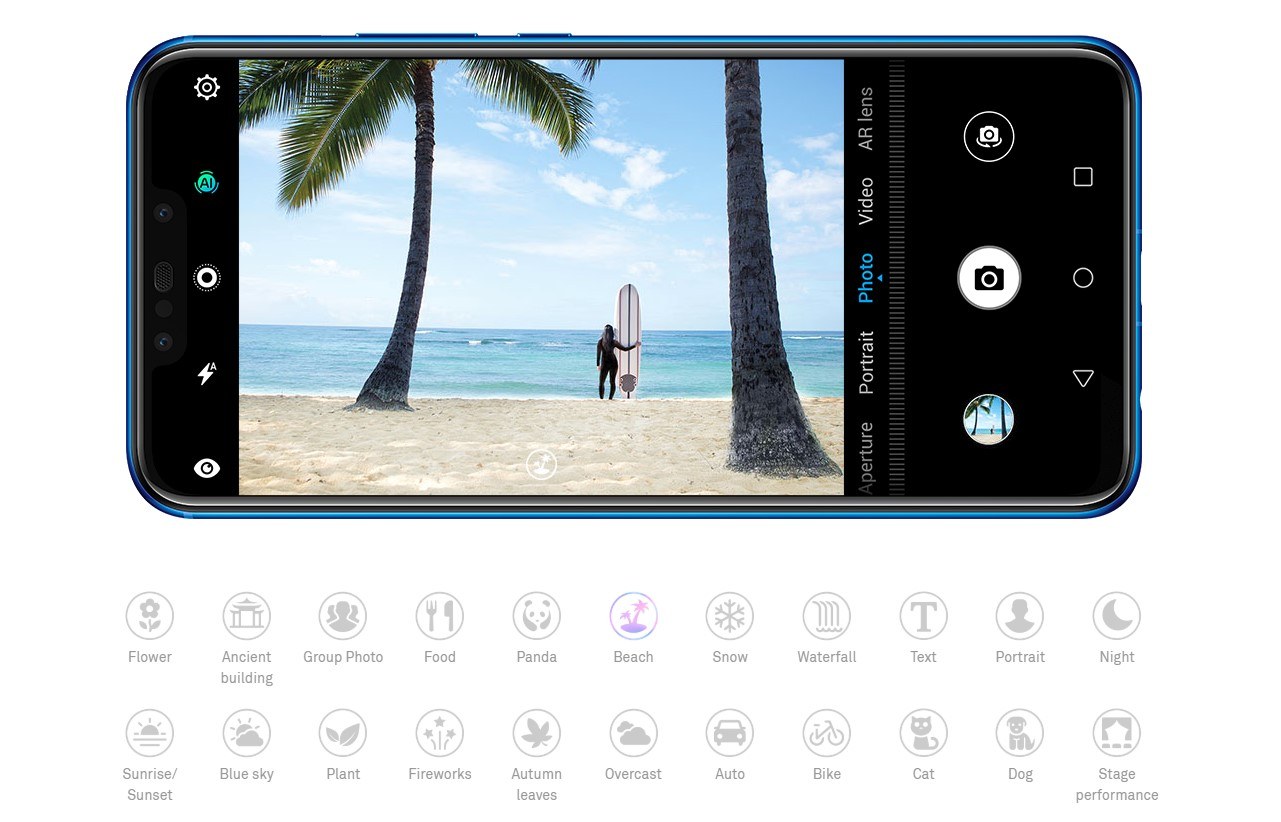Select the highlighted Beach scene icon
This screenshot has width=1281, height=822.
pyautogui.click(x=633, y=616)
